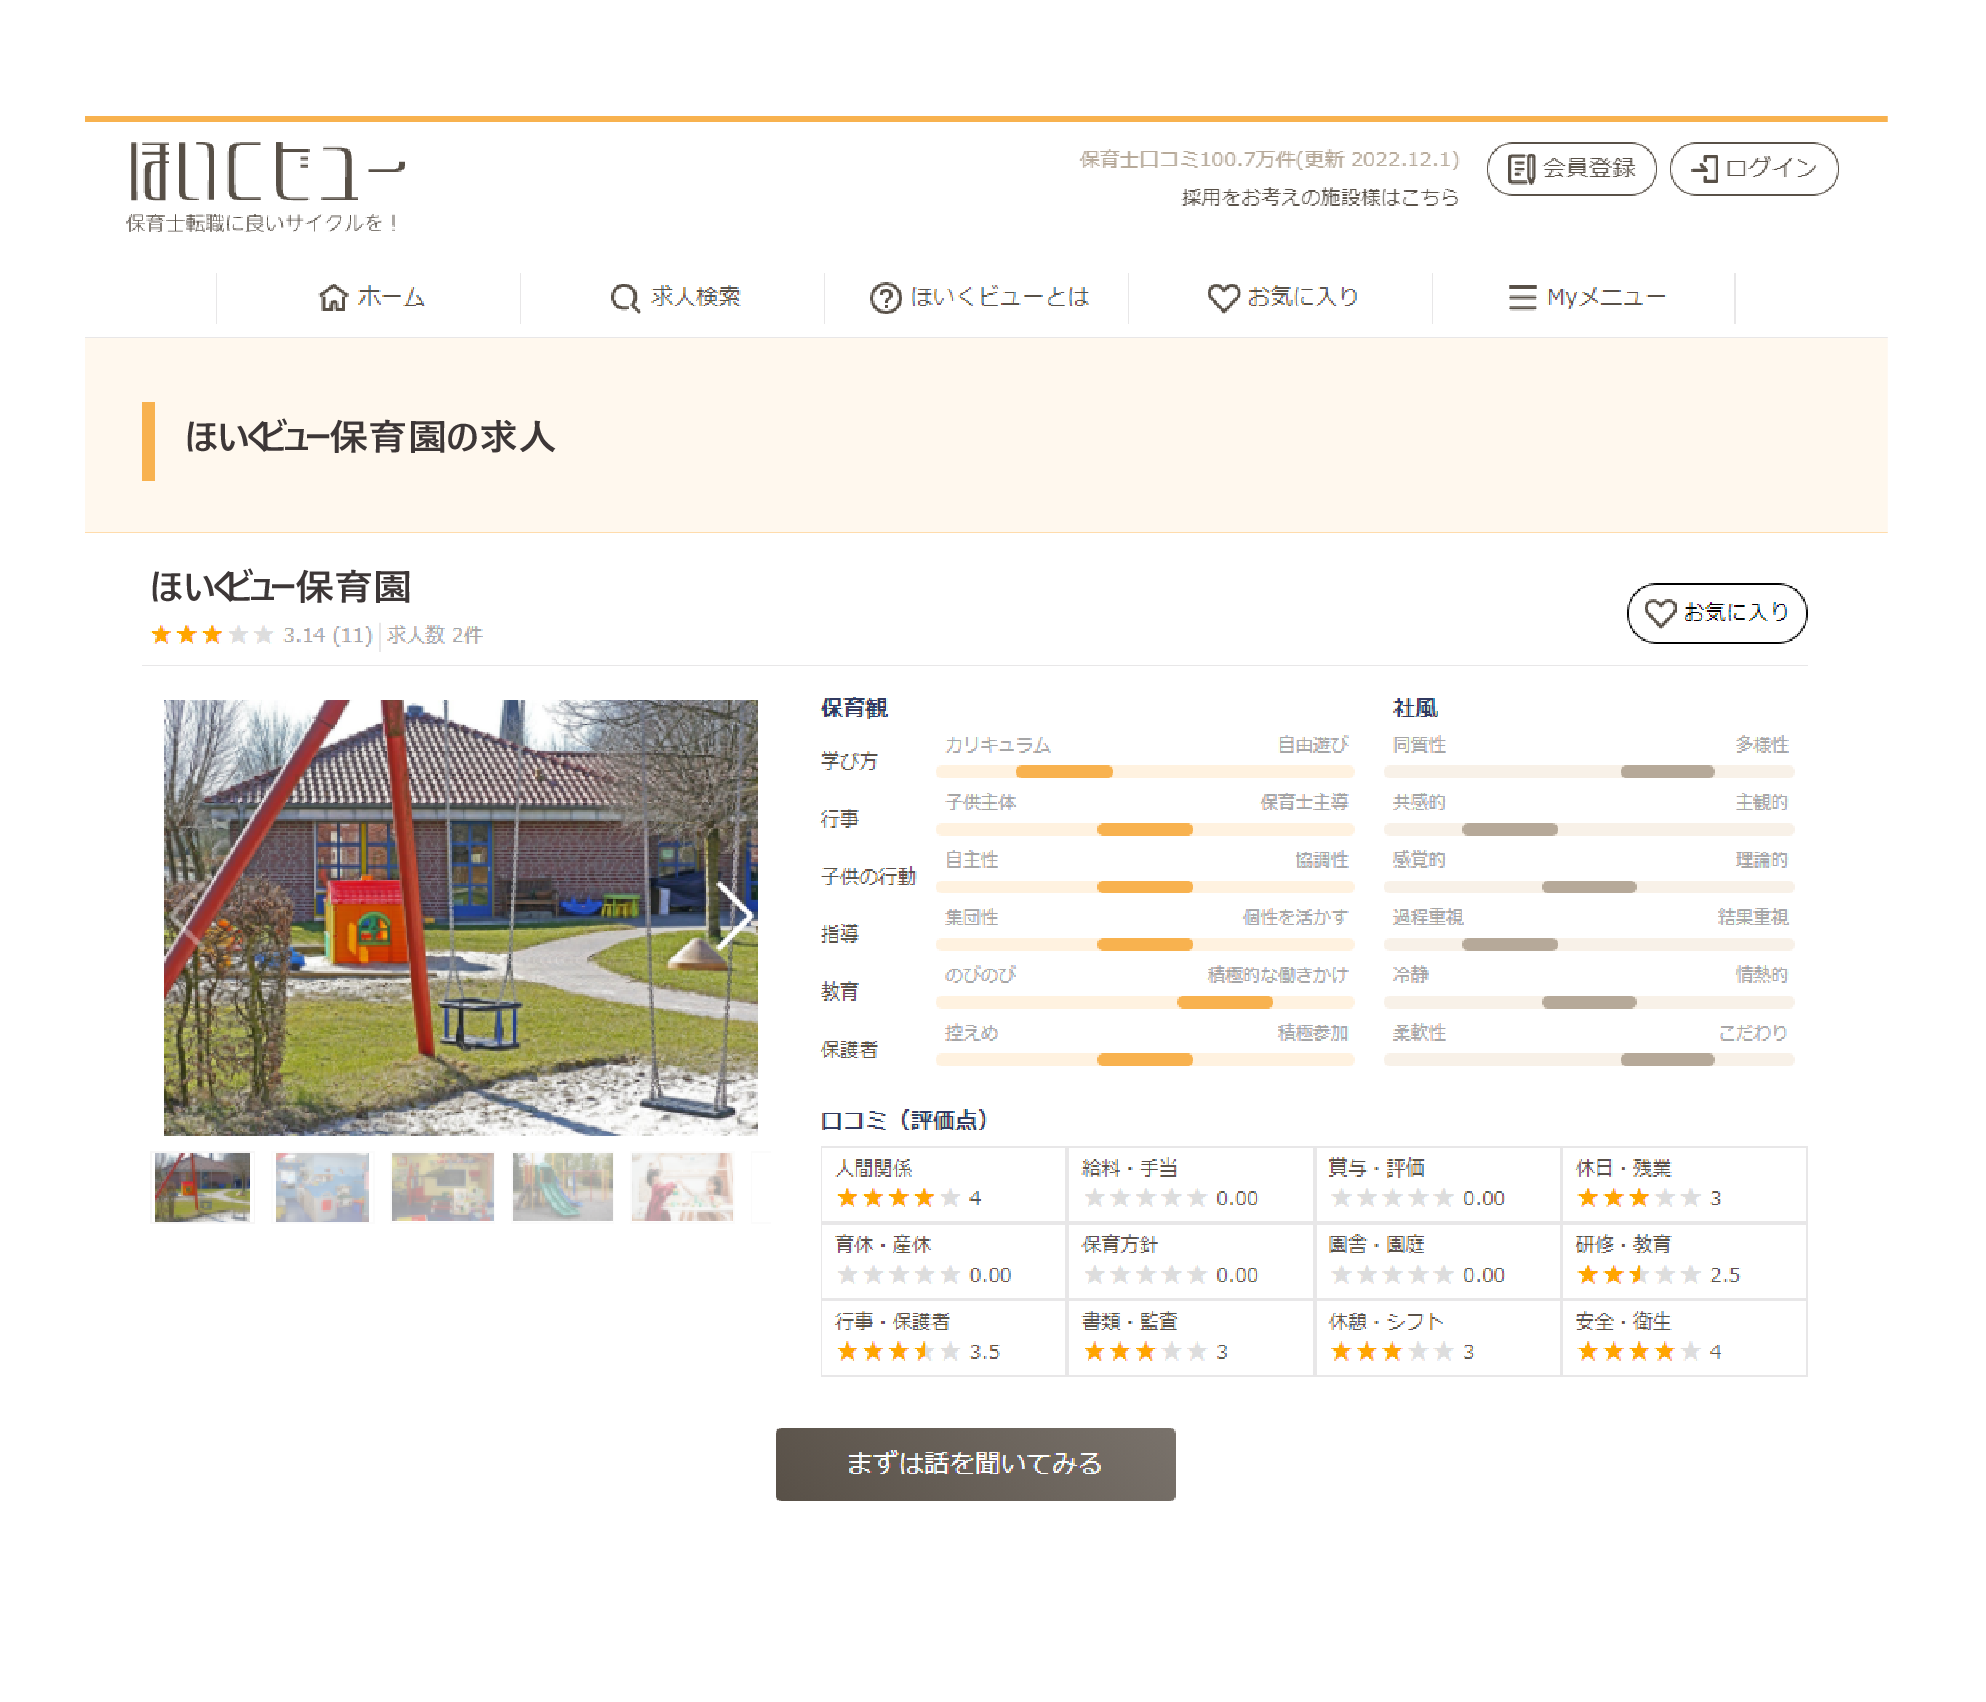The height and width of the screenshot is (1702, 1986).
Task: Click the 社風 section heading
Action: pyautogui.click(x=1415, y=708)
